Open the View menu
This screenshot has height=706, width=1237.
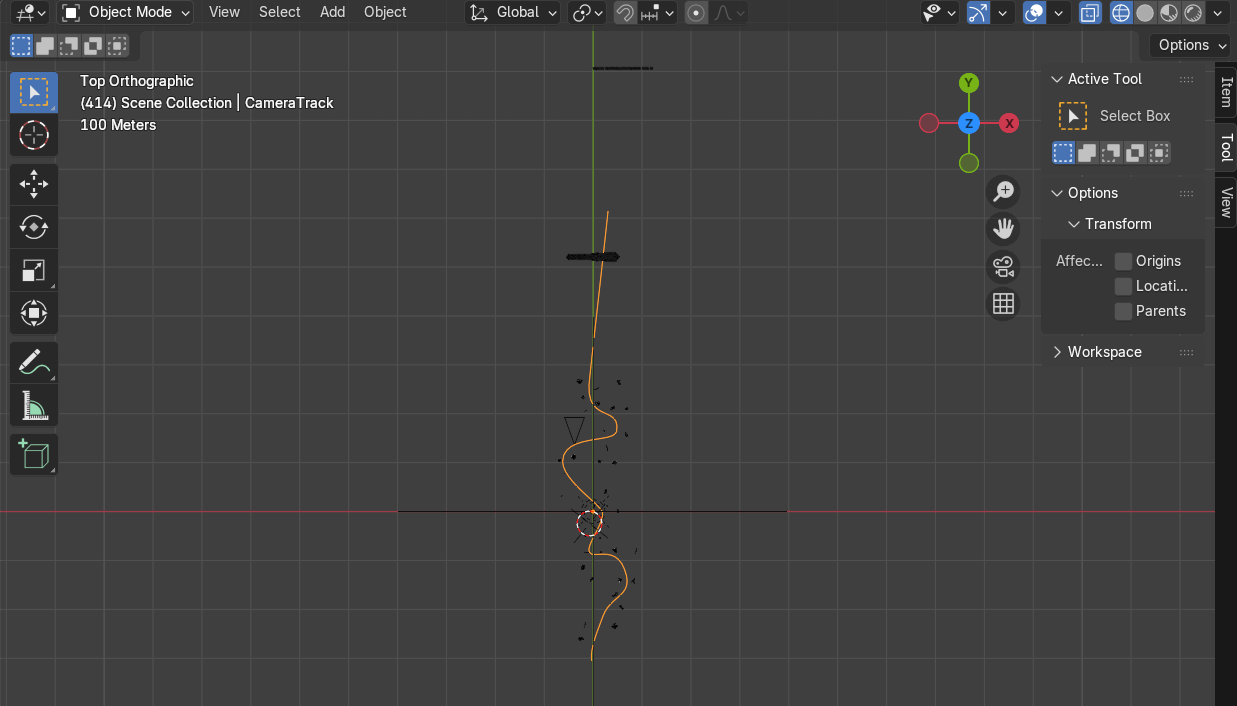click(224, 12)
